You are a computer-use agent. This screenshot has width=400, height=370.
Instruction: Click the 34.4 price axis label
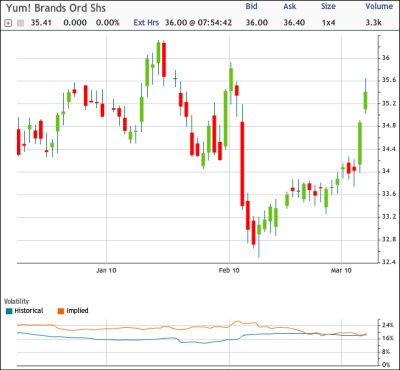tap(389, 149)
